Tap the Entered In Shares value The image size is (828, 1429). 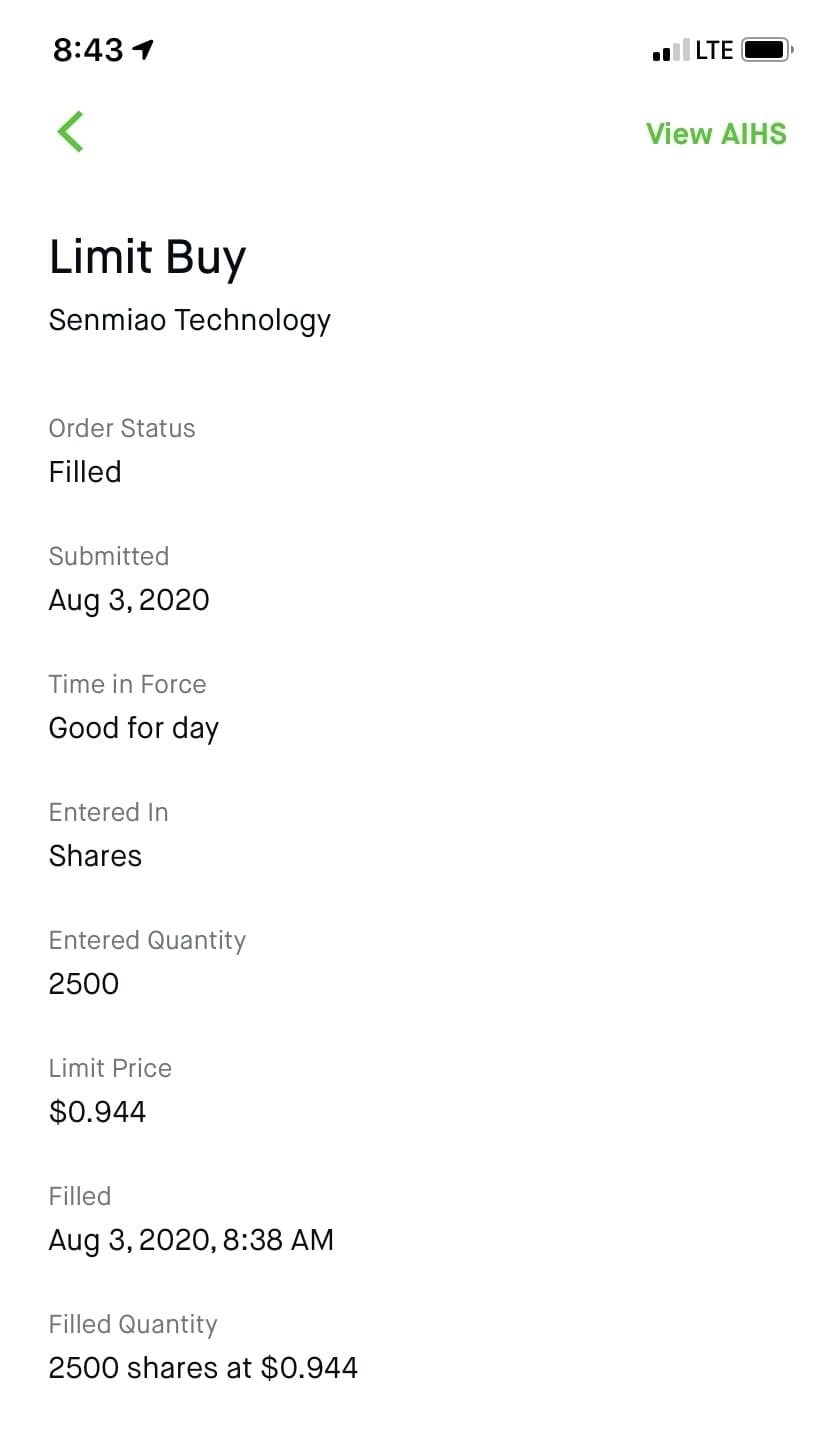tap(95, 856)
